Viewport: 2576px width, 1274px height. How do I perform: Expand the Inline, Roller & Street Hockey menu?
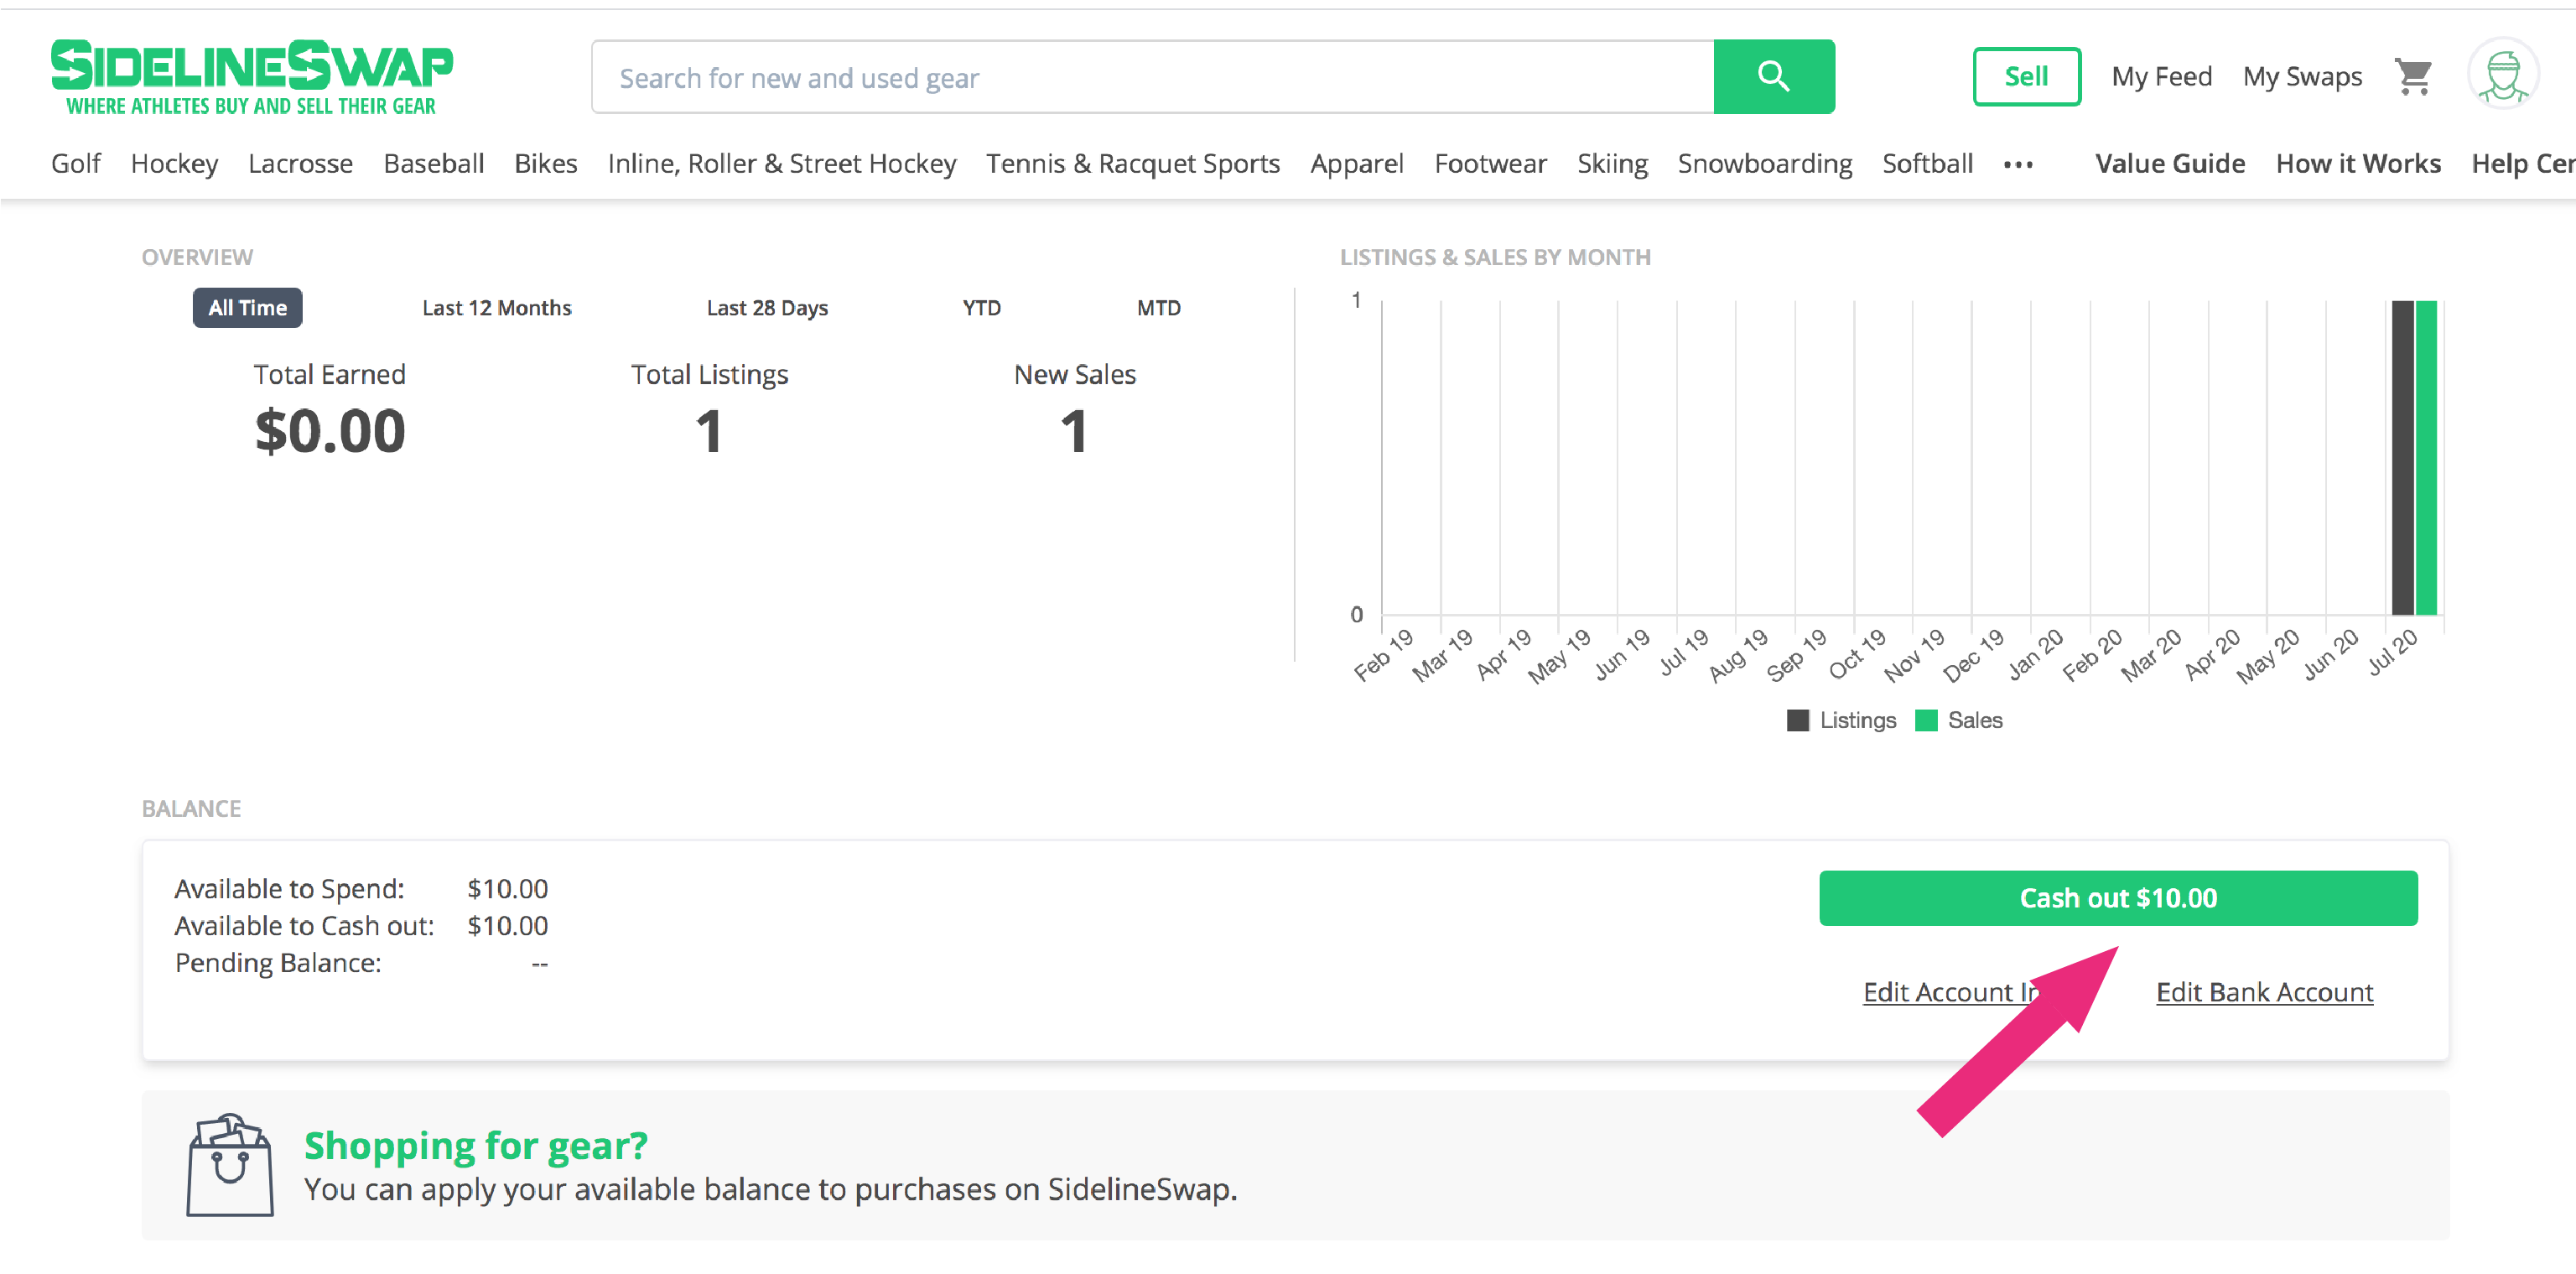pyautogui.click(x=782, y=161)
